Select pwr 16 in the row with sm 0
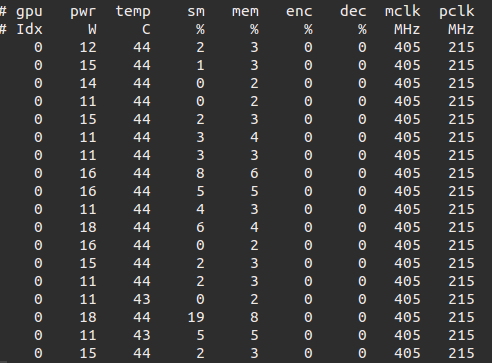The height and width of the screenshot is (363, 492). (88, 245)
